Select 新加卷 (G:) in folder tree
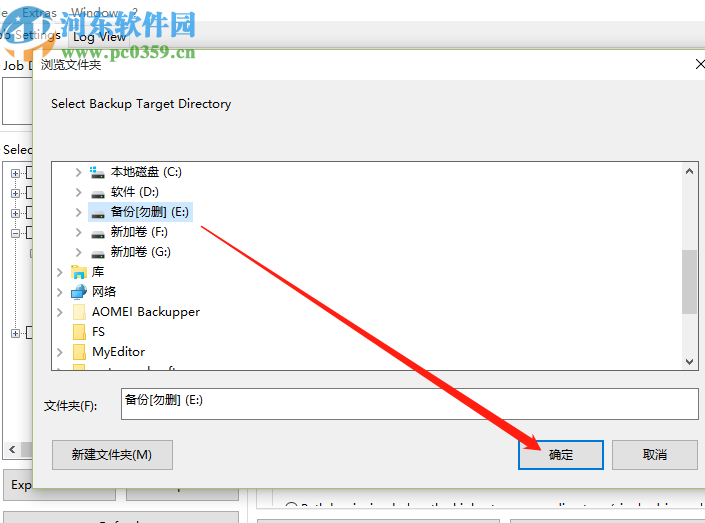Image resolution: width=705 pixels, height=523 pixels. [x=141, y=252]
